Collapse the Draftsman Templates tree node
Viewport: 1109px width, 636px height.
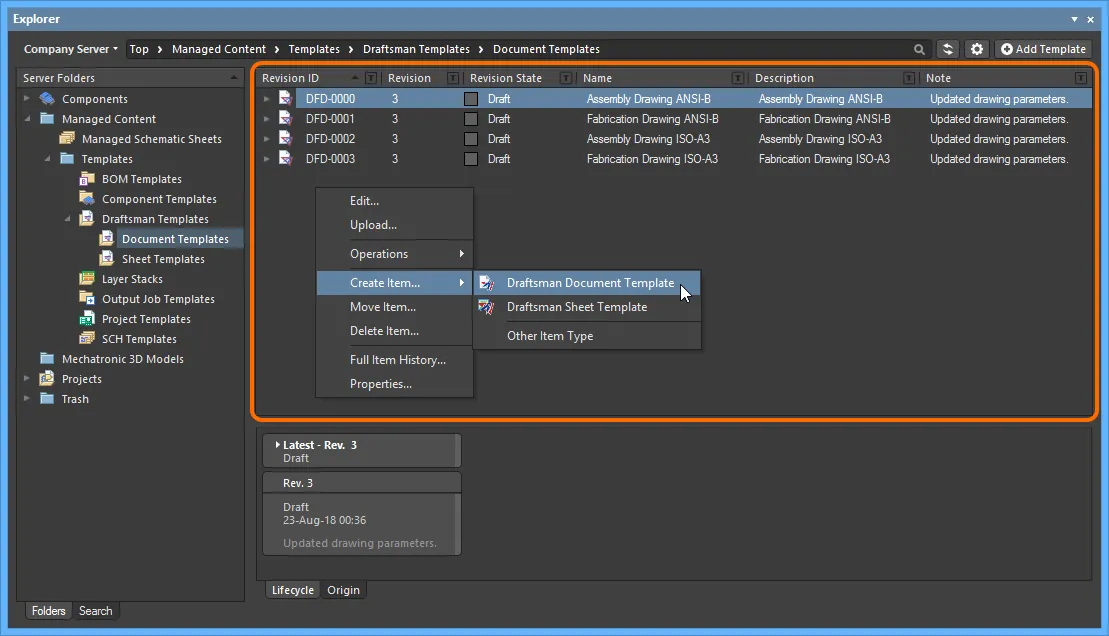(67, 219)
